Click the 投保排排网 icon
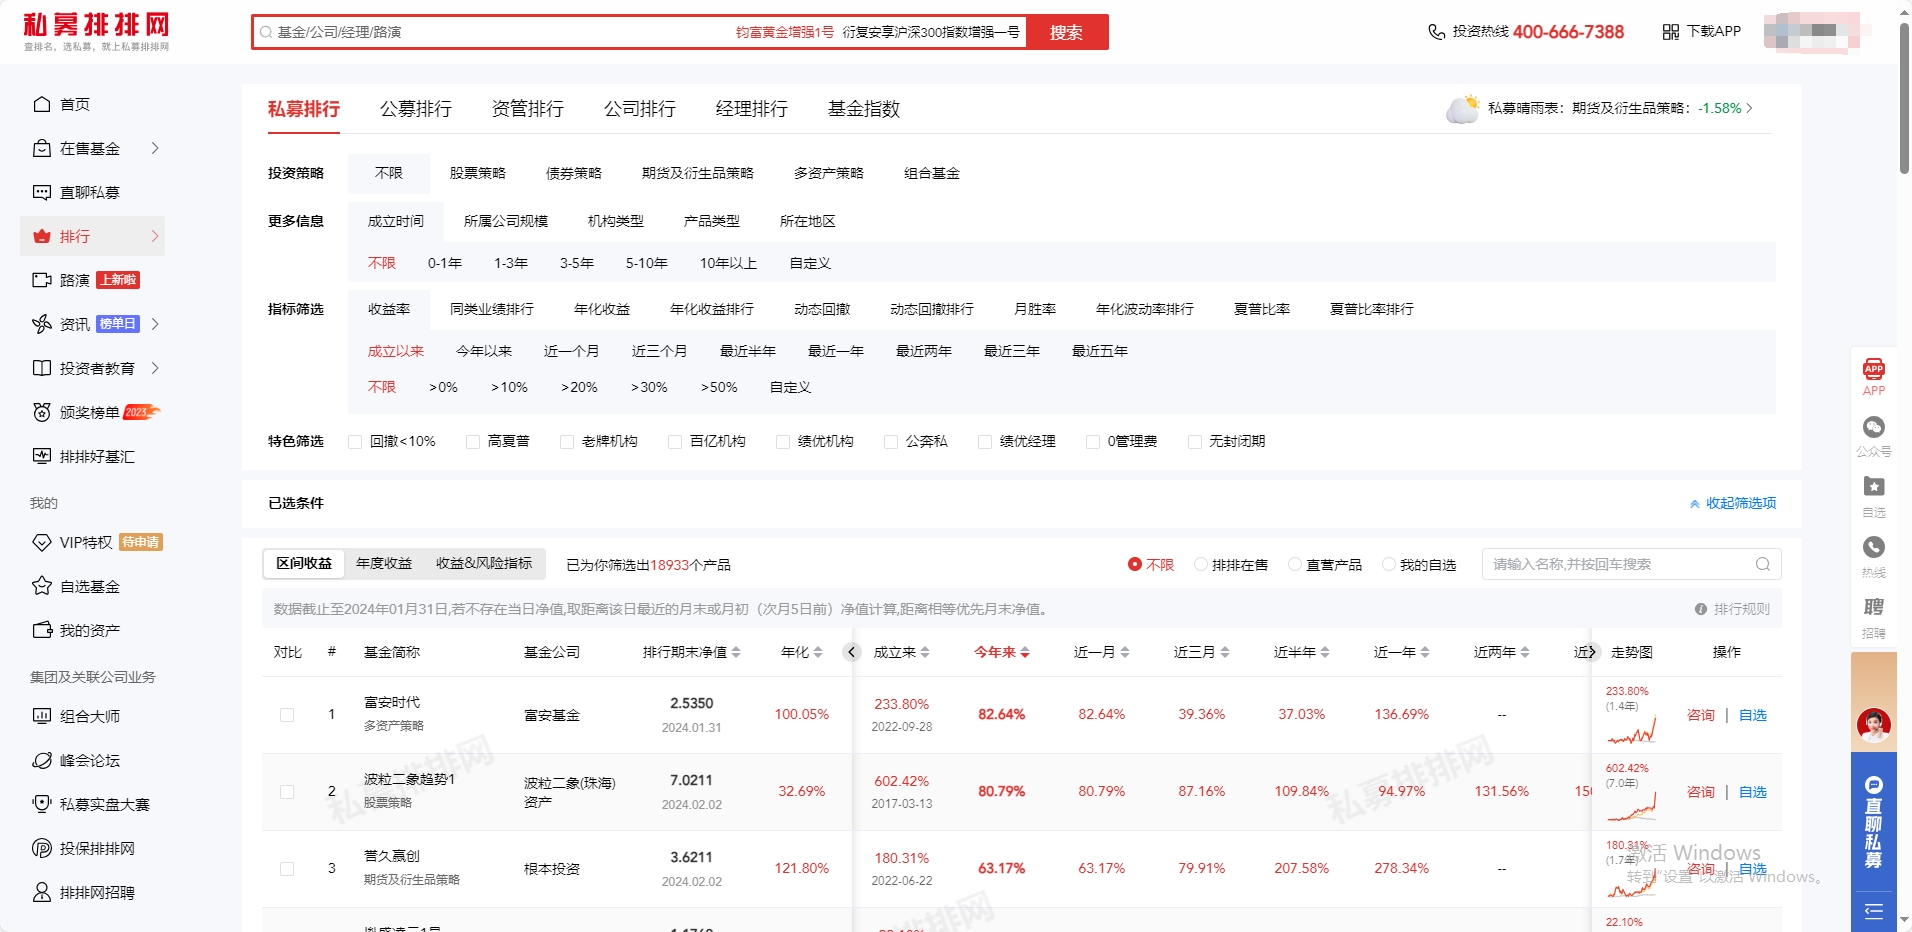The image size is (1912, 932). click(42, 848)
